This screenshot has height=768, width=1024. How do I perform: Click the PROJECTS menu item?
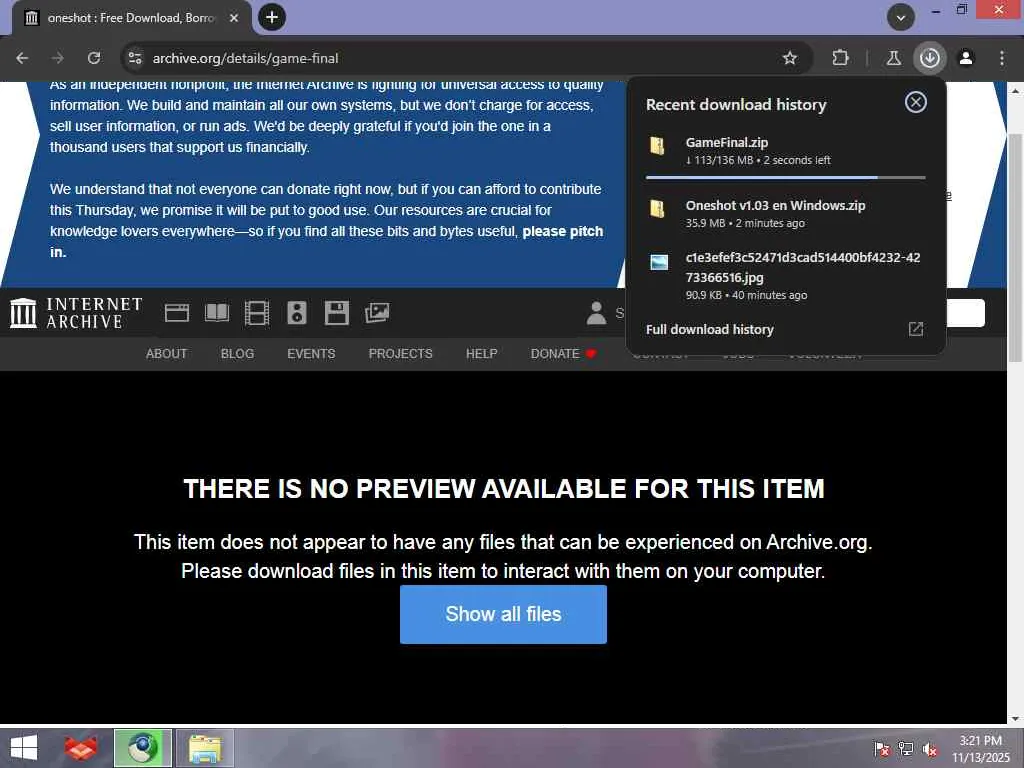click(400, 353)
